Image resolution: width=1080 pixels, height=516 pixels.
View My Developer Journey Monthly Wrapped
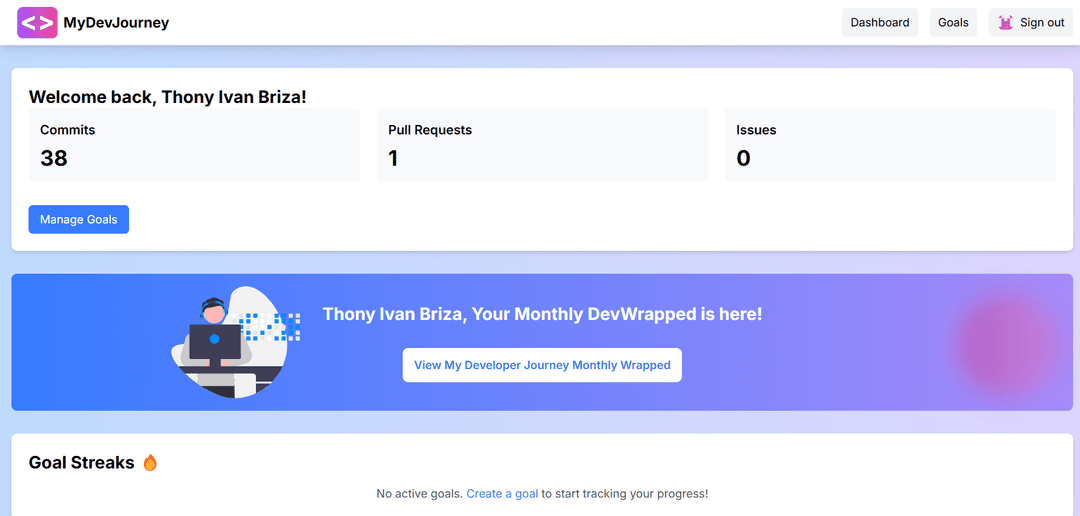(x=542, y=365)
